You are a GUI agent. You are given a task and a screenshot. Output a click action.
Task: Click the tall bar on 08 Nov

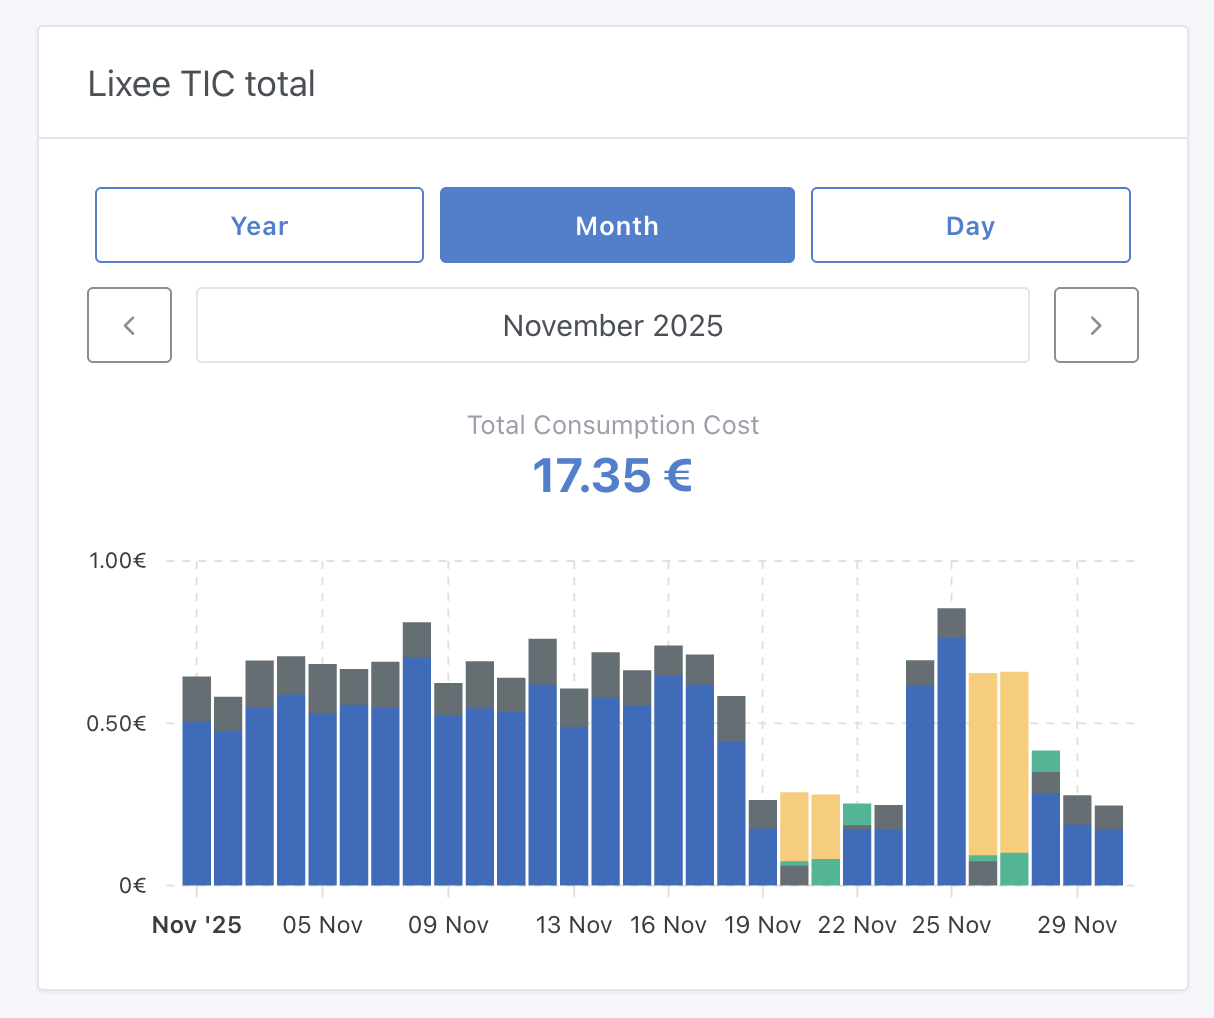click(417, 750)
